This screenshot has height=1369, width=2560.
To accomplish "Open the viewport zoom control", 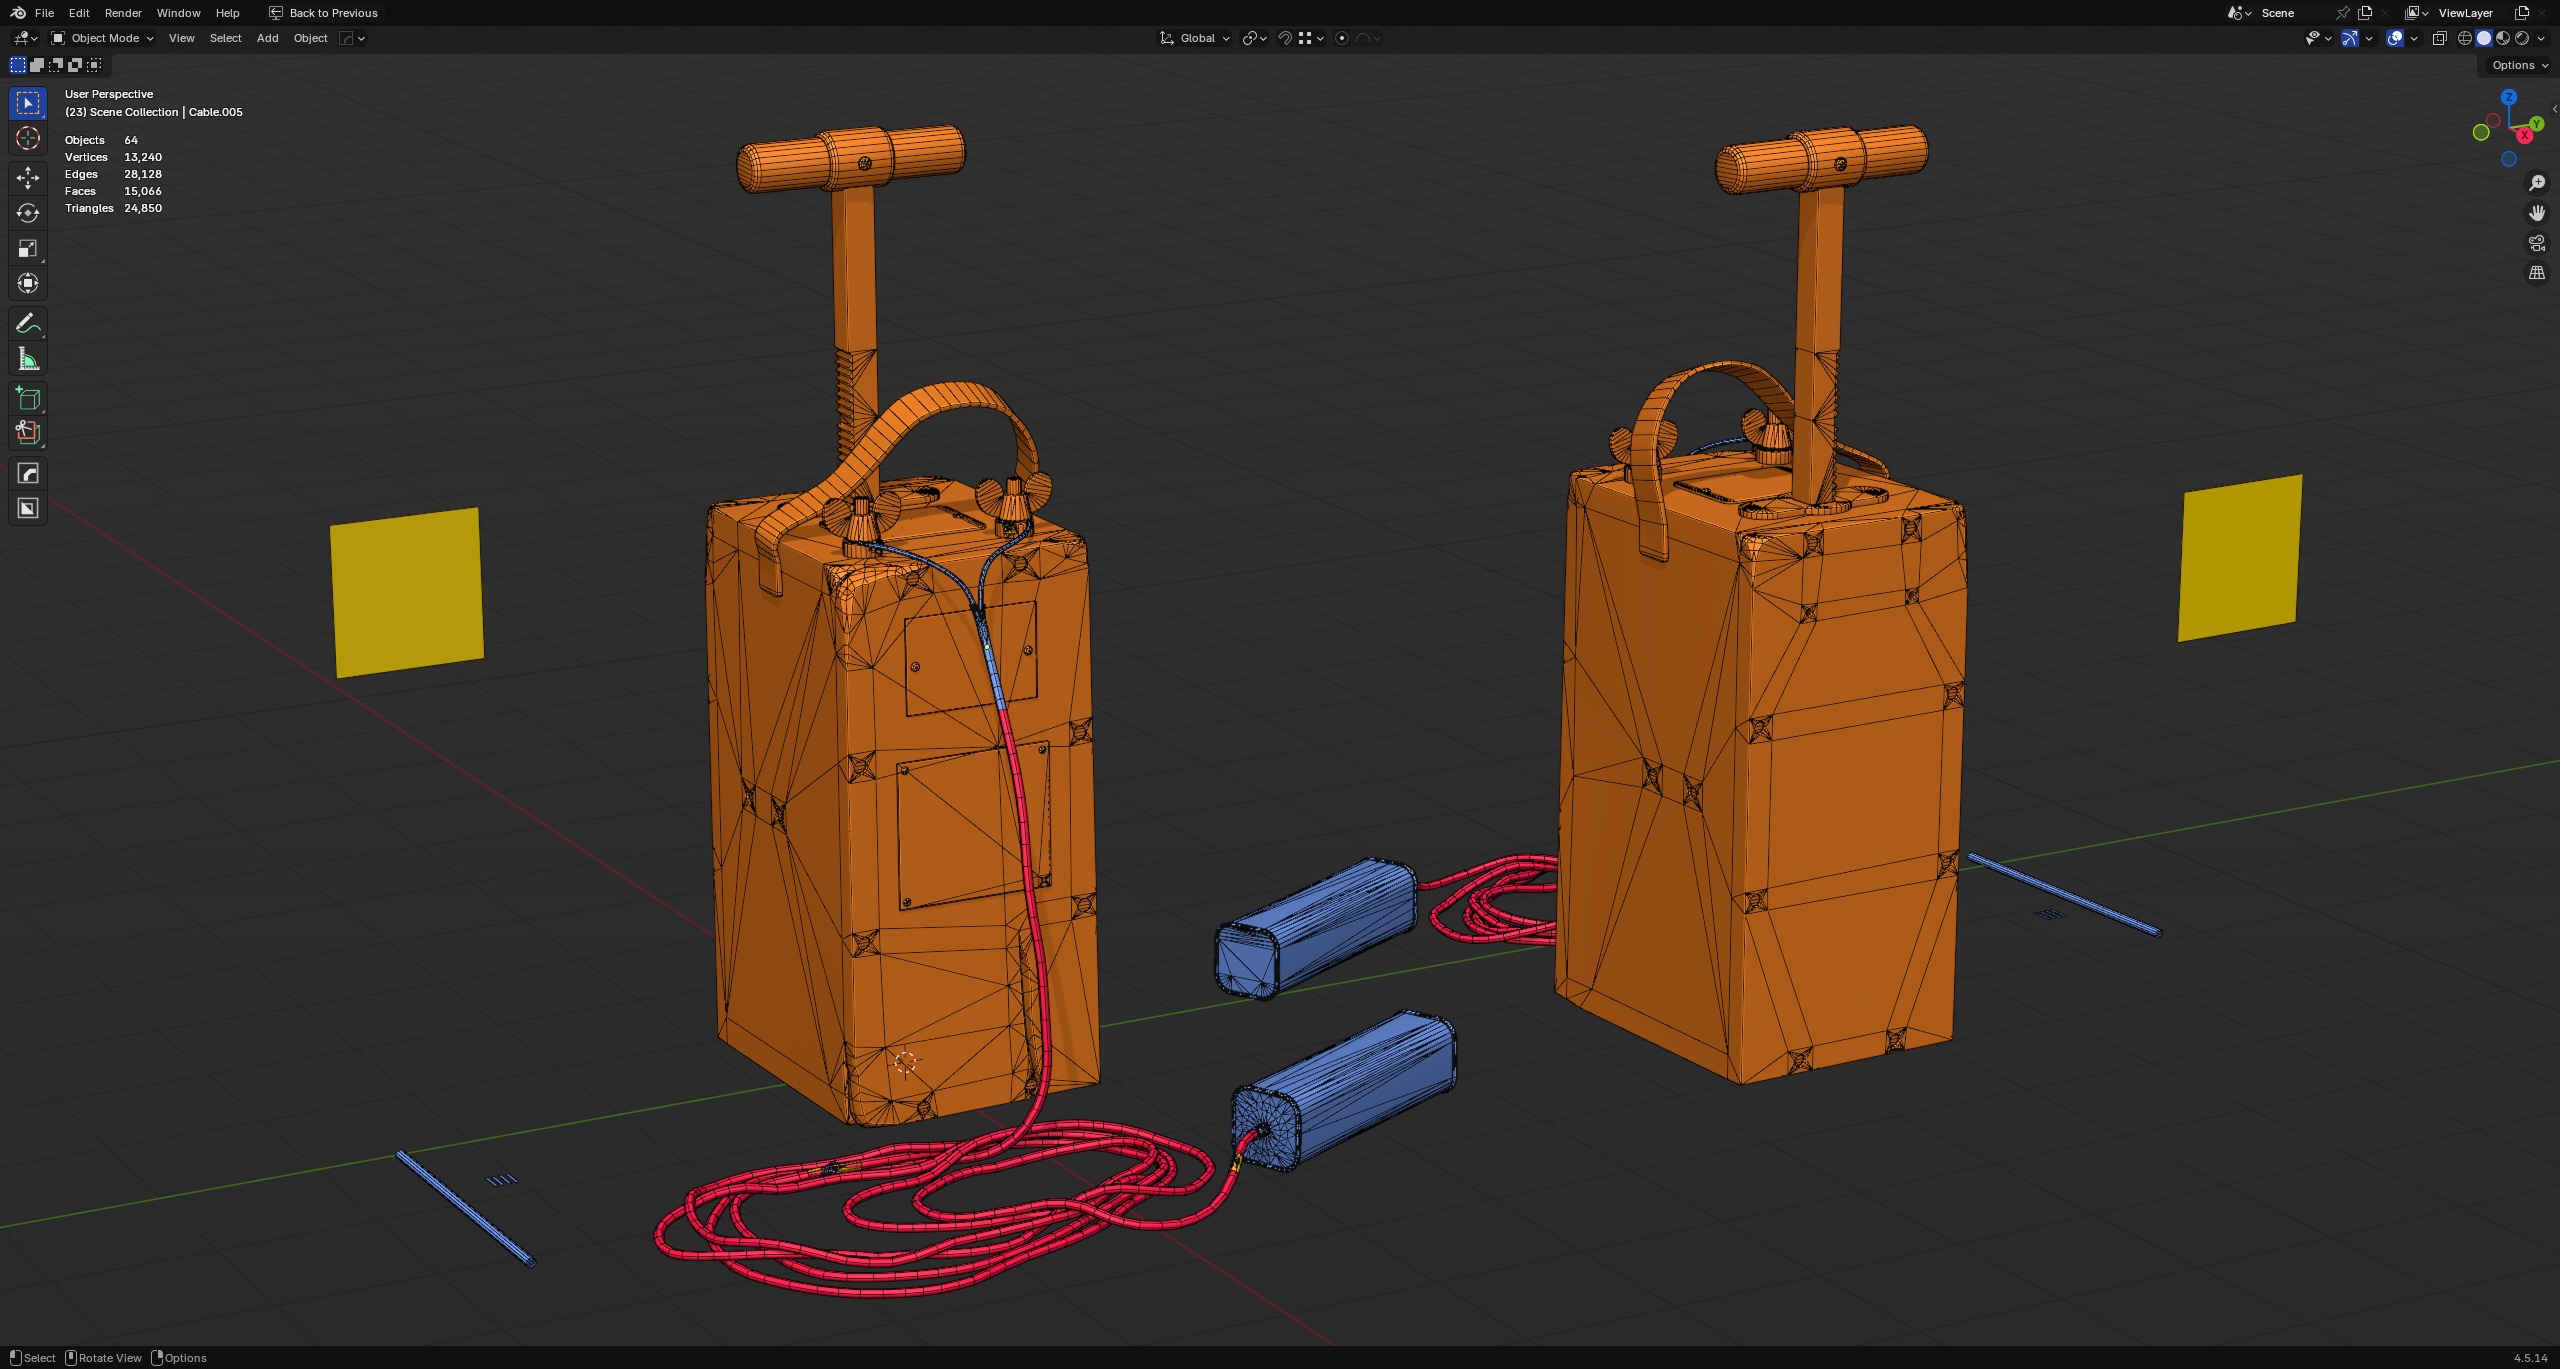I will click(2537, 183).
